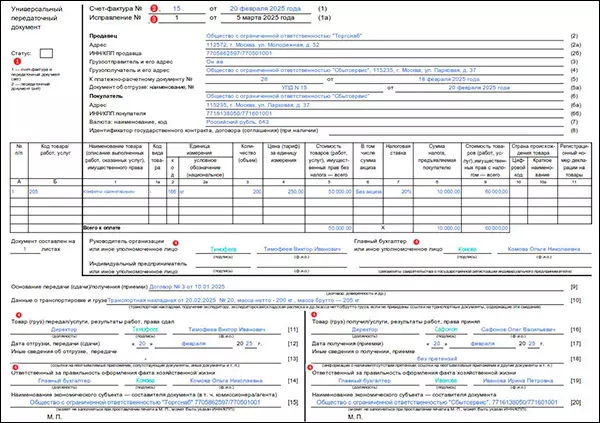Click red marker above right 'Ответственный за правильность'
Viewport: 600px width, 423px height.
[312, 367]
